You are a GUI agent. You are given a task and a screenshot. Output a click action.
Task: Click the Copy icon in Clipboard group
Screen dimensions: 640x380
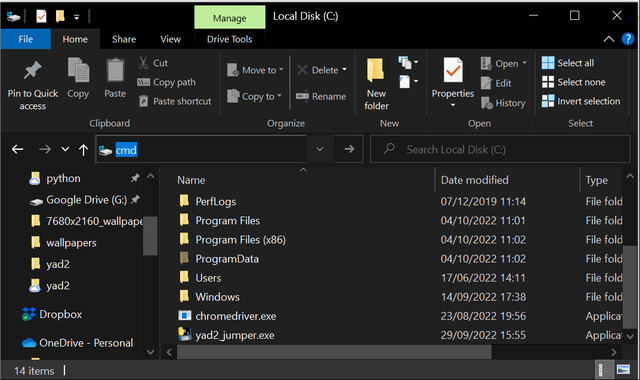point(78,70)
